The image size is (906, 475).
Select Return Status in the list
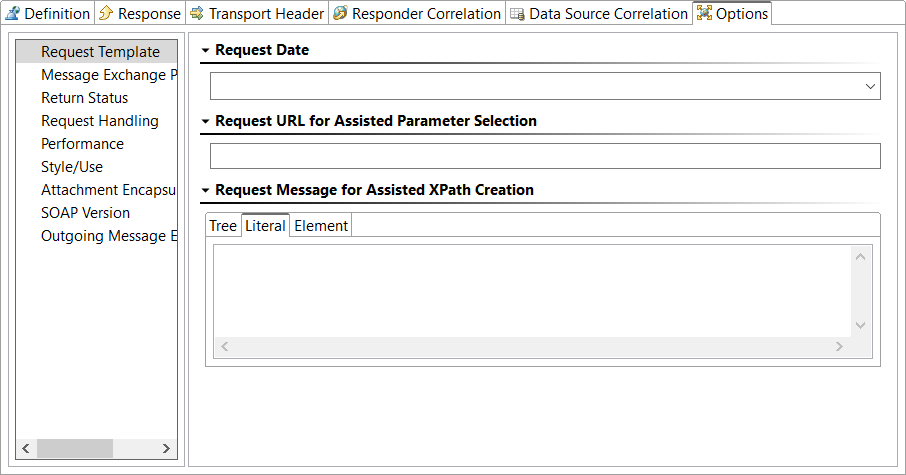coord(84,98)
